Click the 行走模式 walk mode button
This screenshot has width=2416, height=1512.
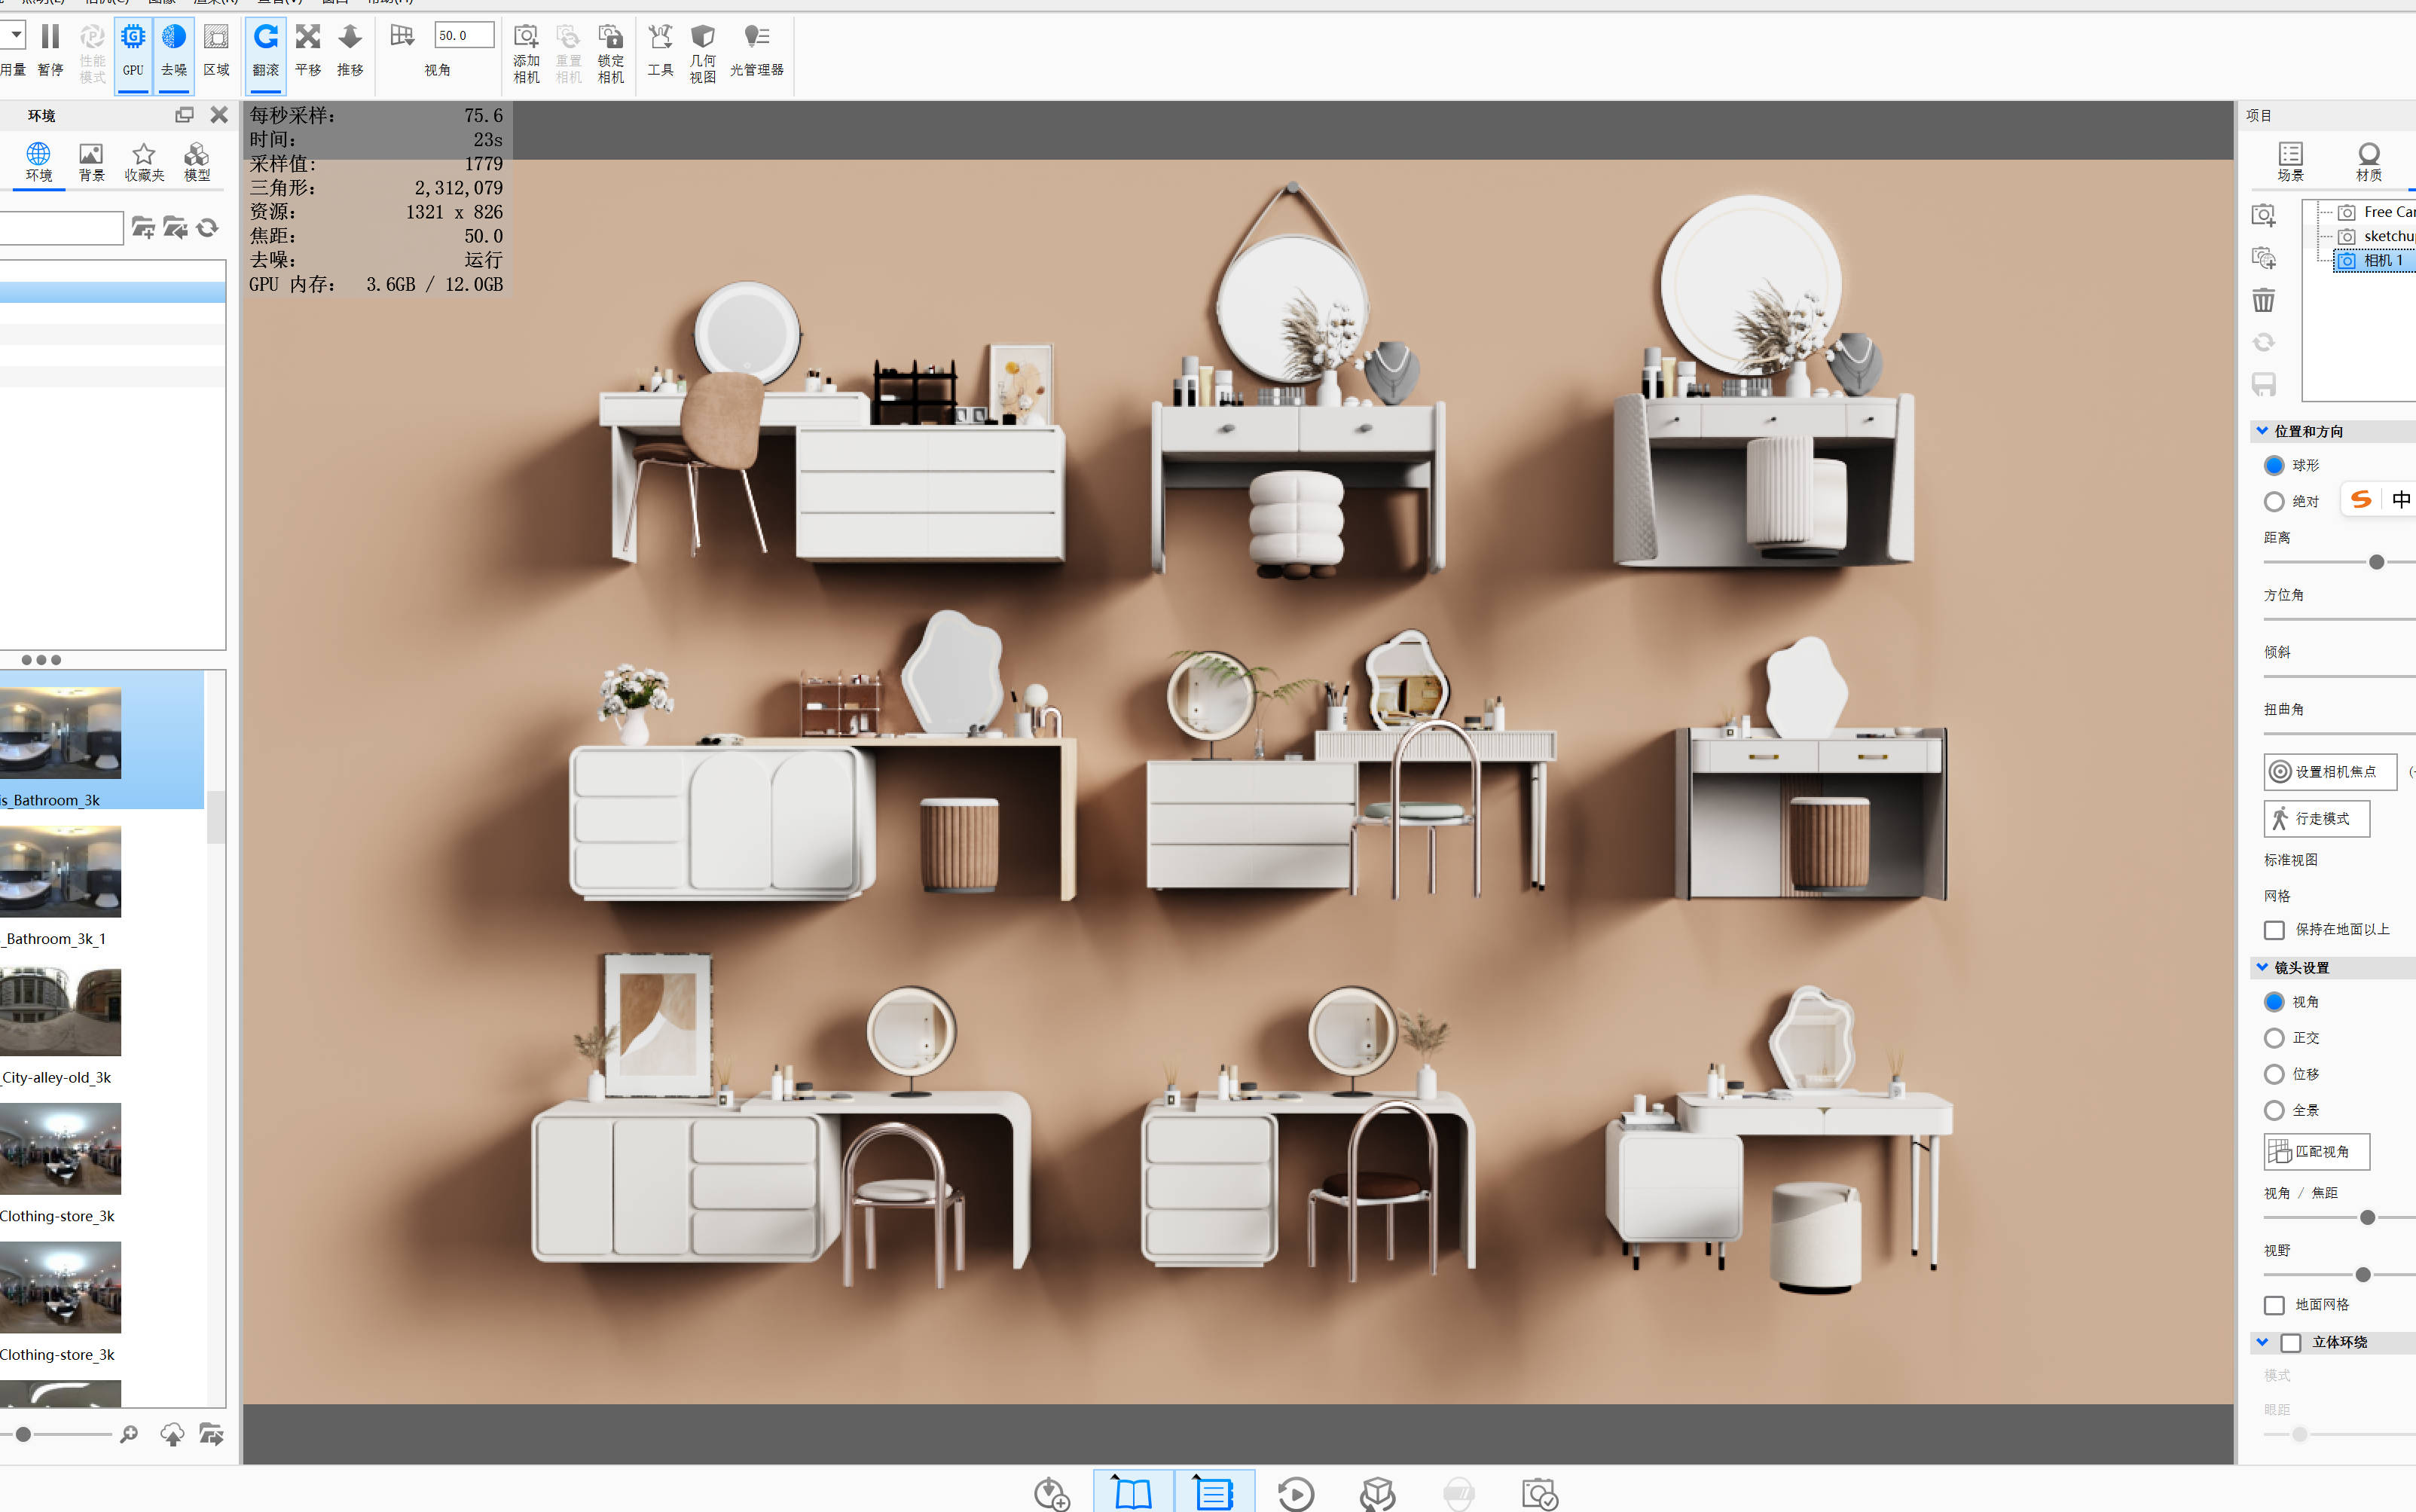pyautogui.click(x=2317, y=818)
